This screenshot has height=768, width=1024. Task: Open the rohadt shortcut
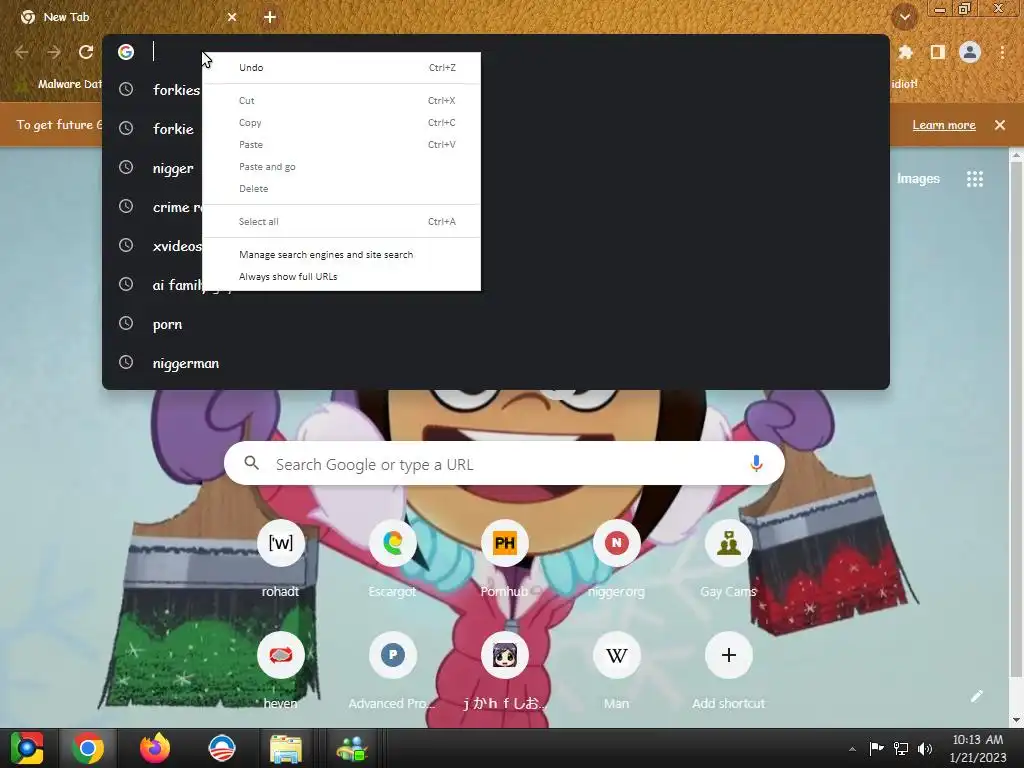[280, 543]
